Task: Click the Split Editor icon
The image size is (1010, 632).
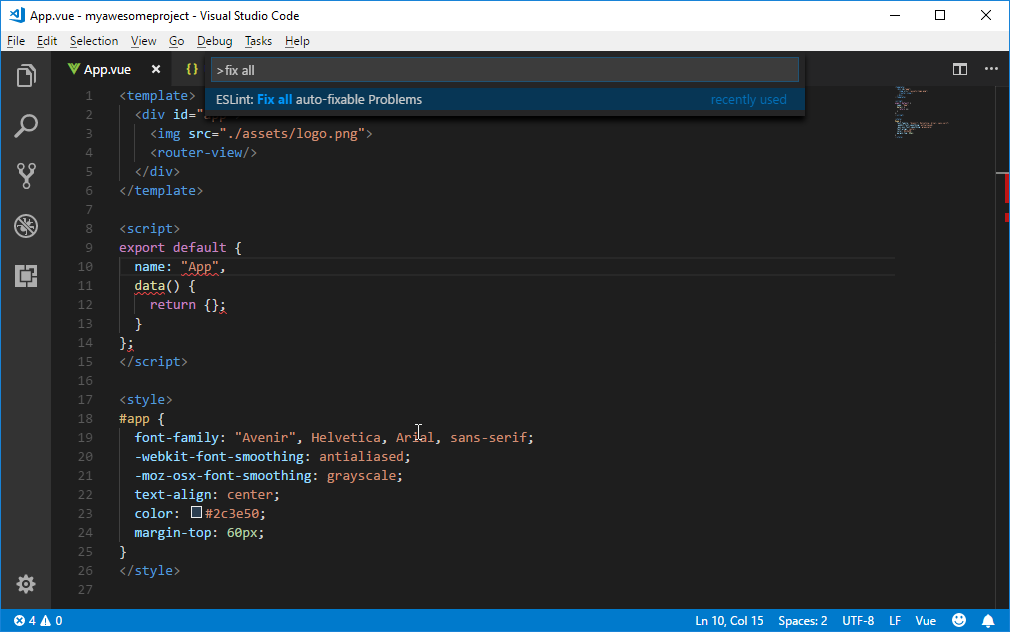Action: (x=960, y=69)
